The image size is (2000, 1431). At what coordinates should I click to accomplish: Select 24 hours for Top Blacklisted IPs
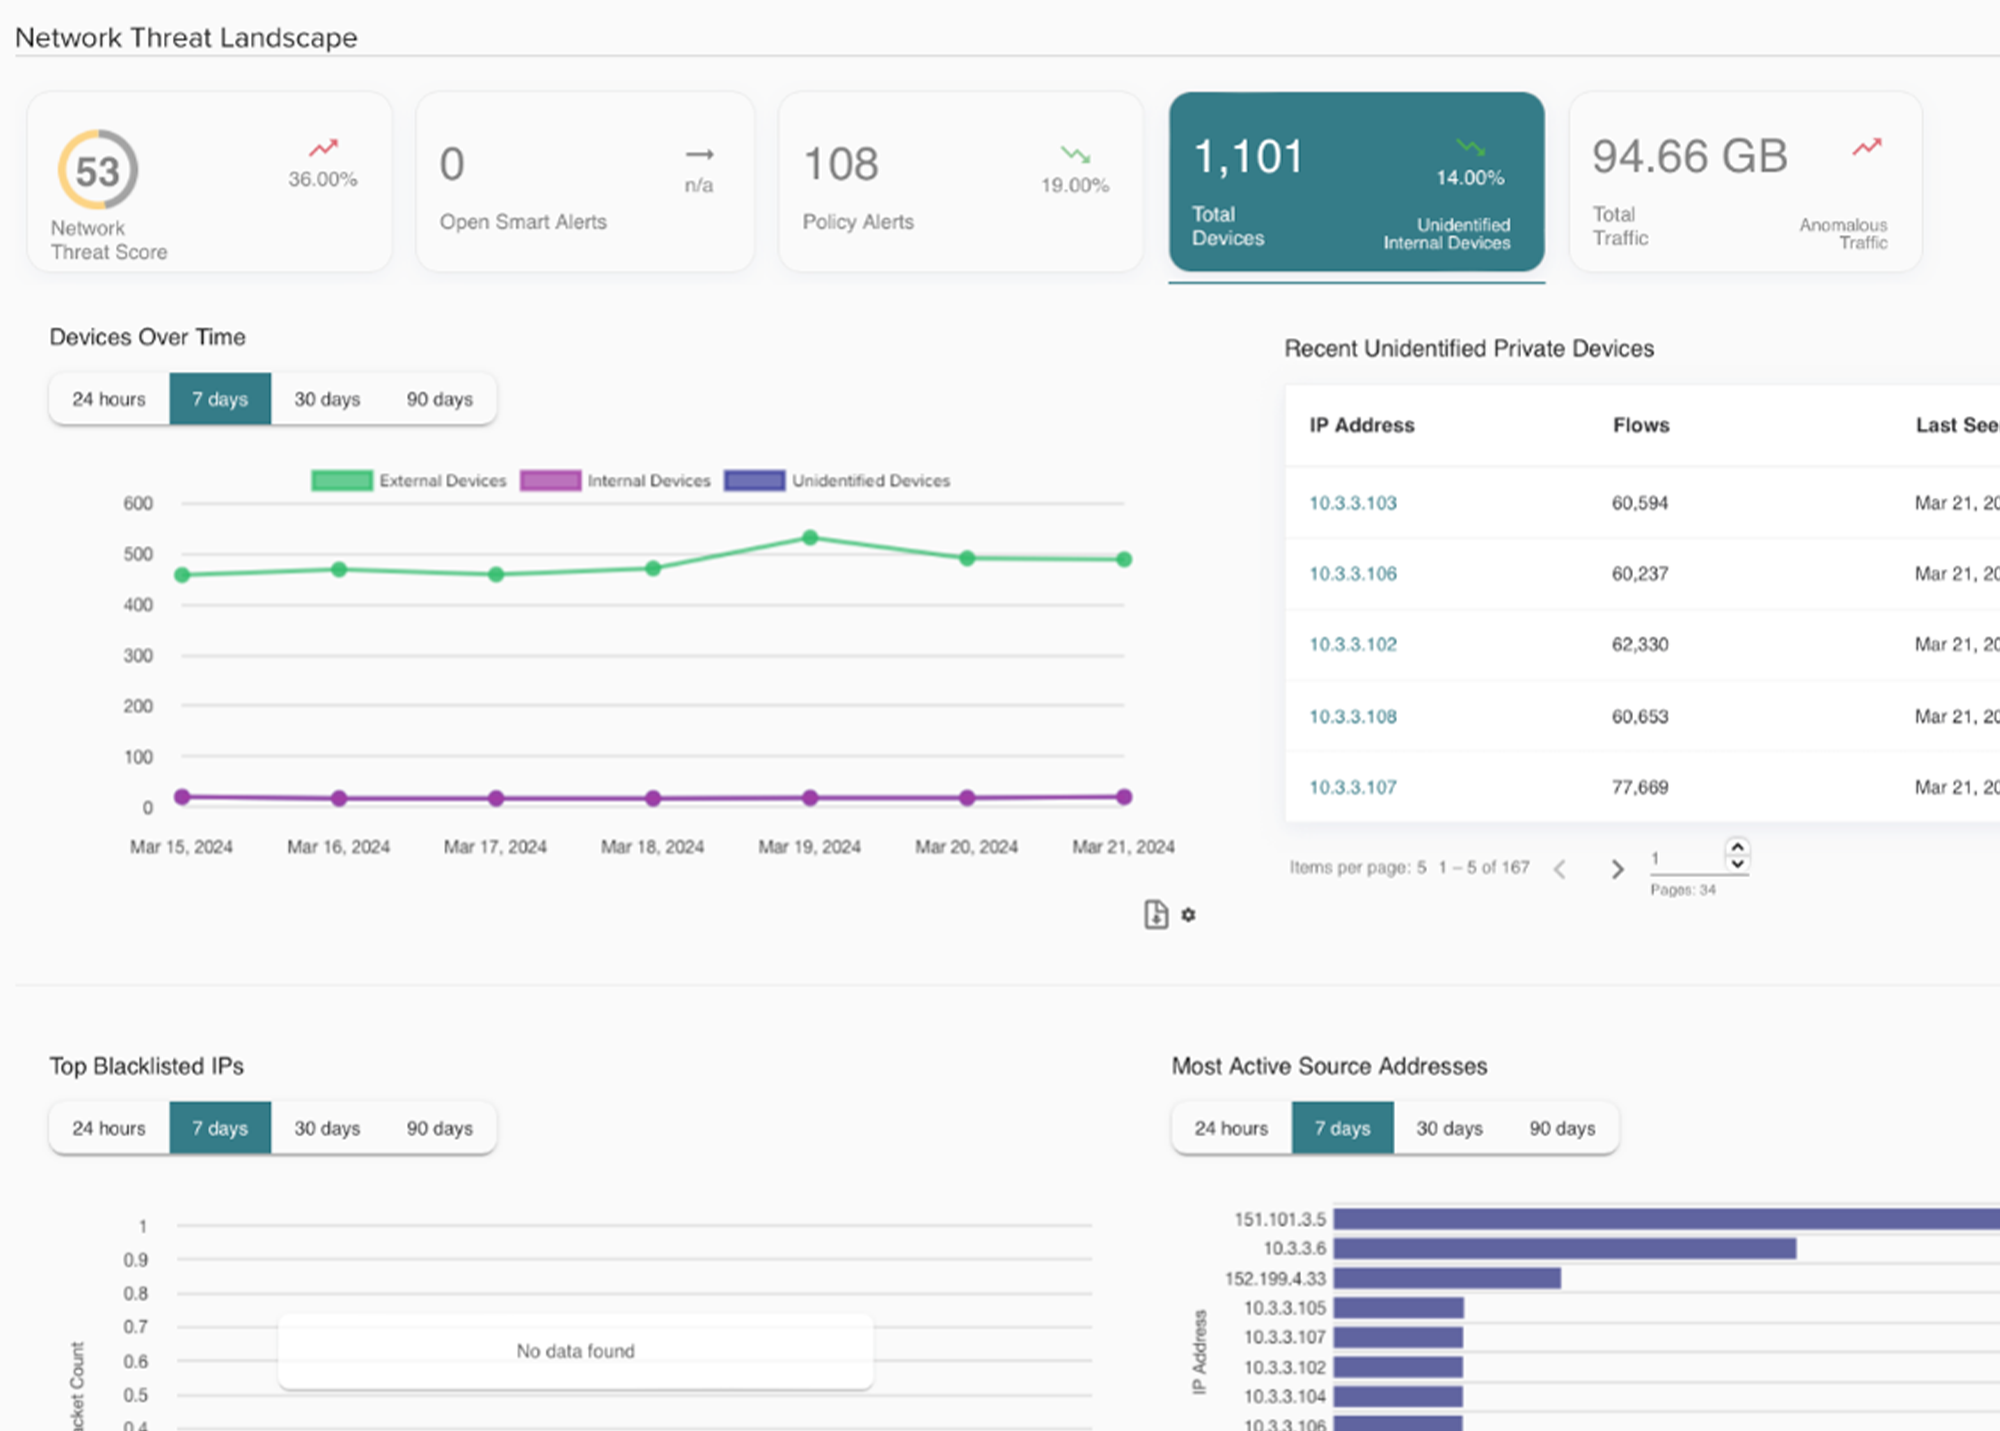[108, 1128]
